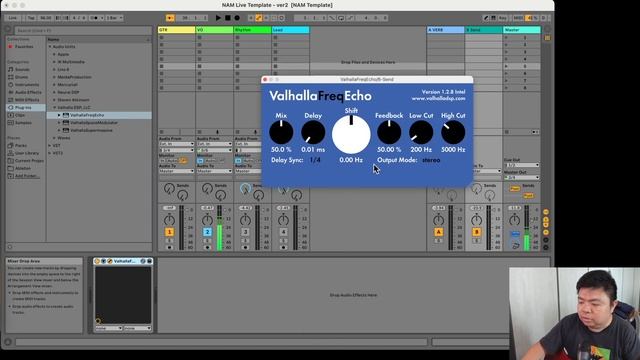This screenshot has height=360, width=640.
Task: Open the Instruments browser category
Action: (x=27, y=84)
